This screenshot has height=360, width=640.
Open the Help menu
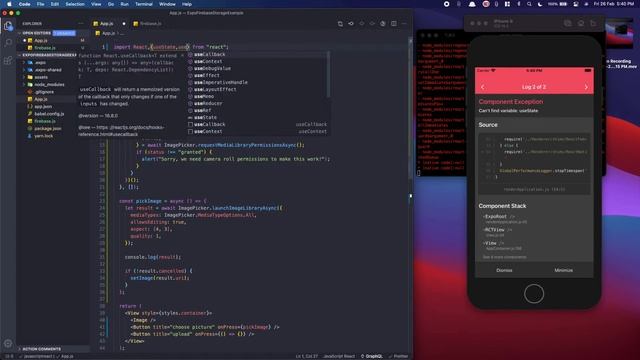pyautogui.click(x=187, y=4)
